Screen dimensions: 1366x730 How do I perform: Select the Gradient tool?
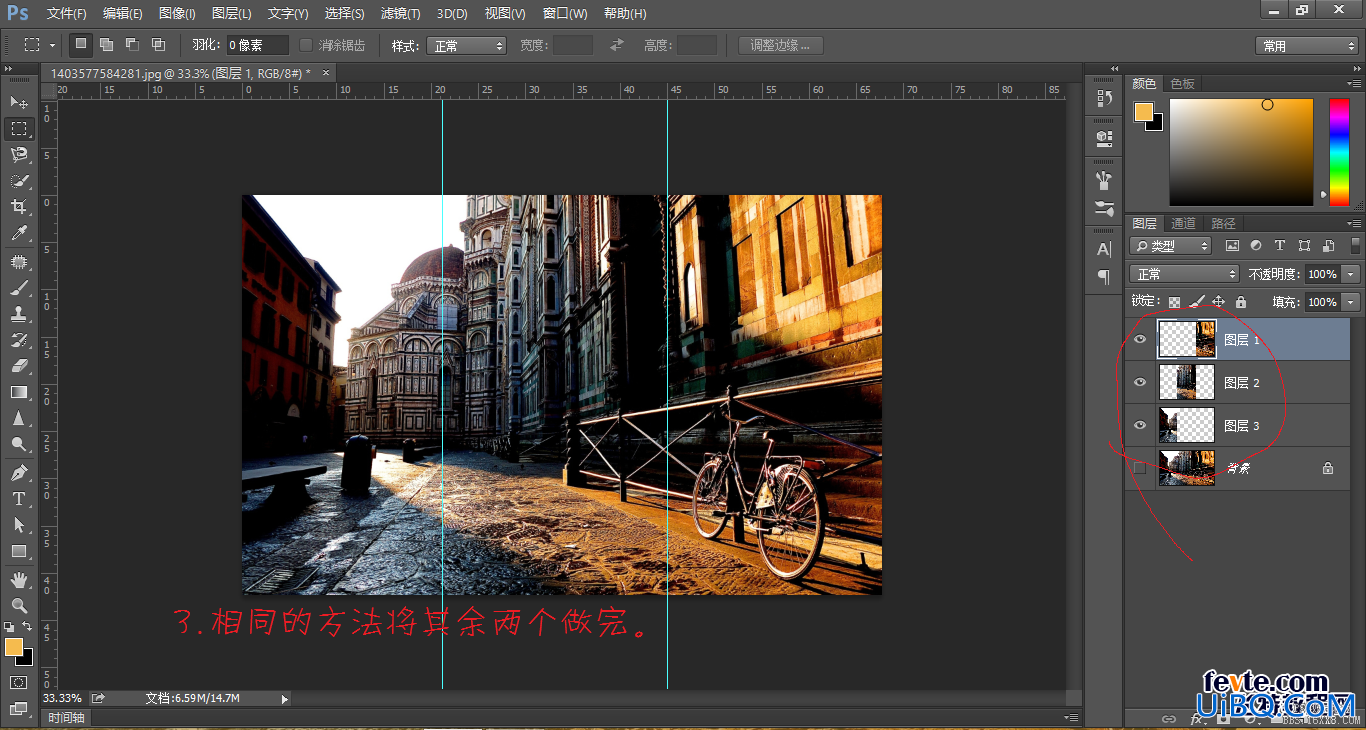click(x=19, y=392)
